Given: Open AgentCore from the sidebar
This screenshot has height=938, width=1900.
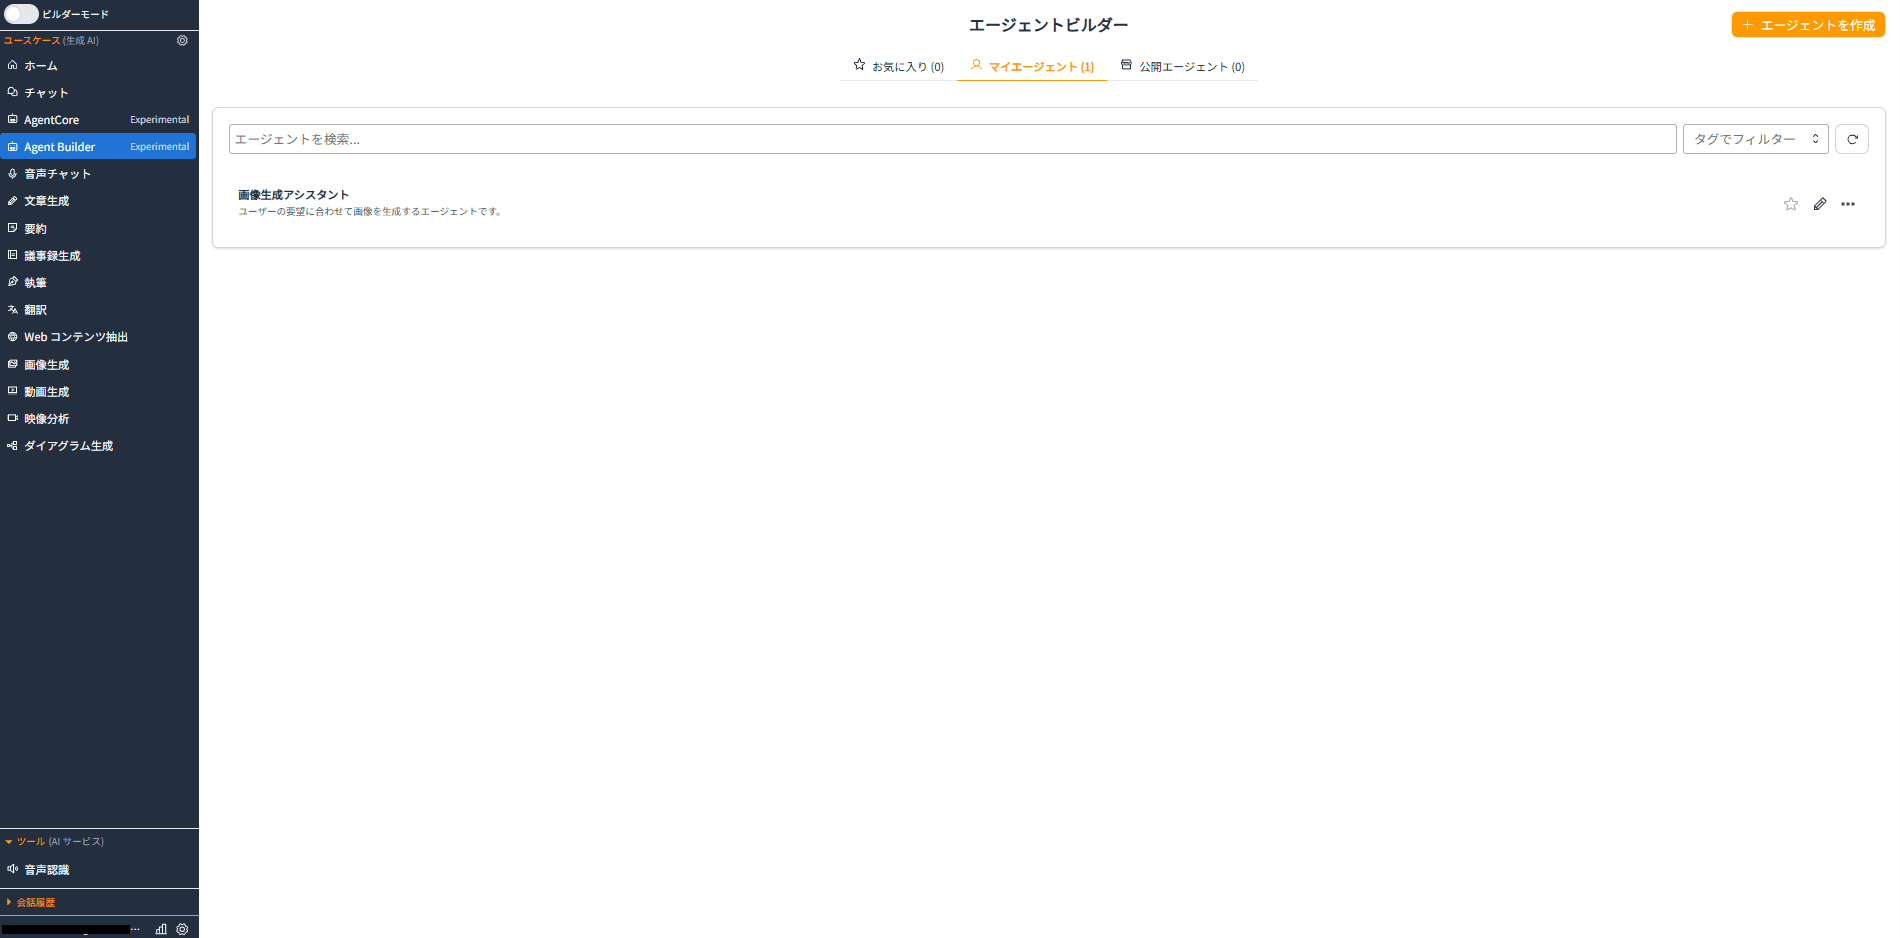Looking at the screenshot, I should coord(52,119).
